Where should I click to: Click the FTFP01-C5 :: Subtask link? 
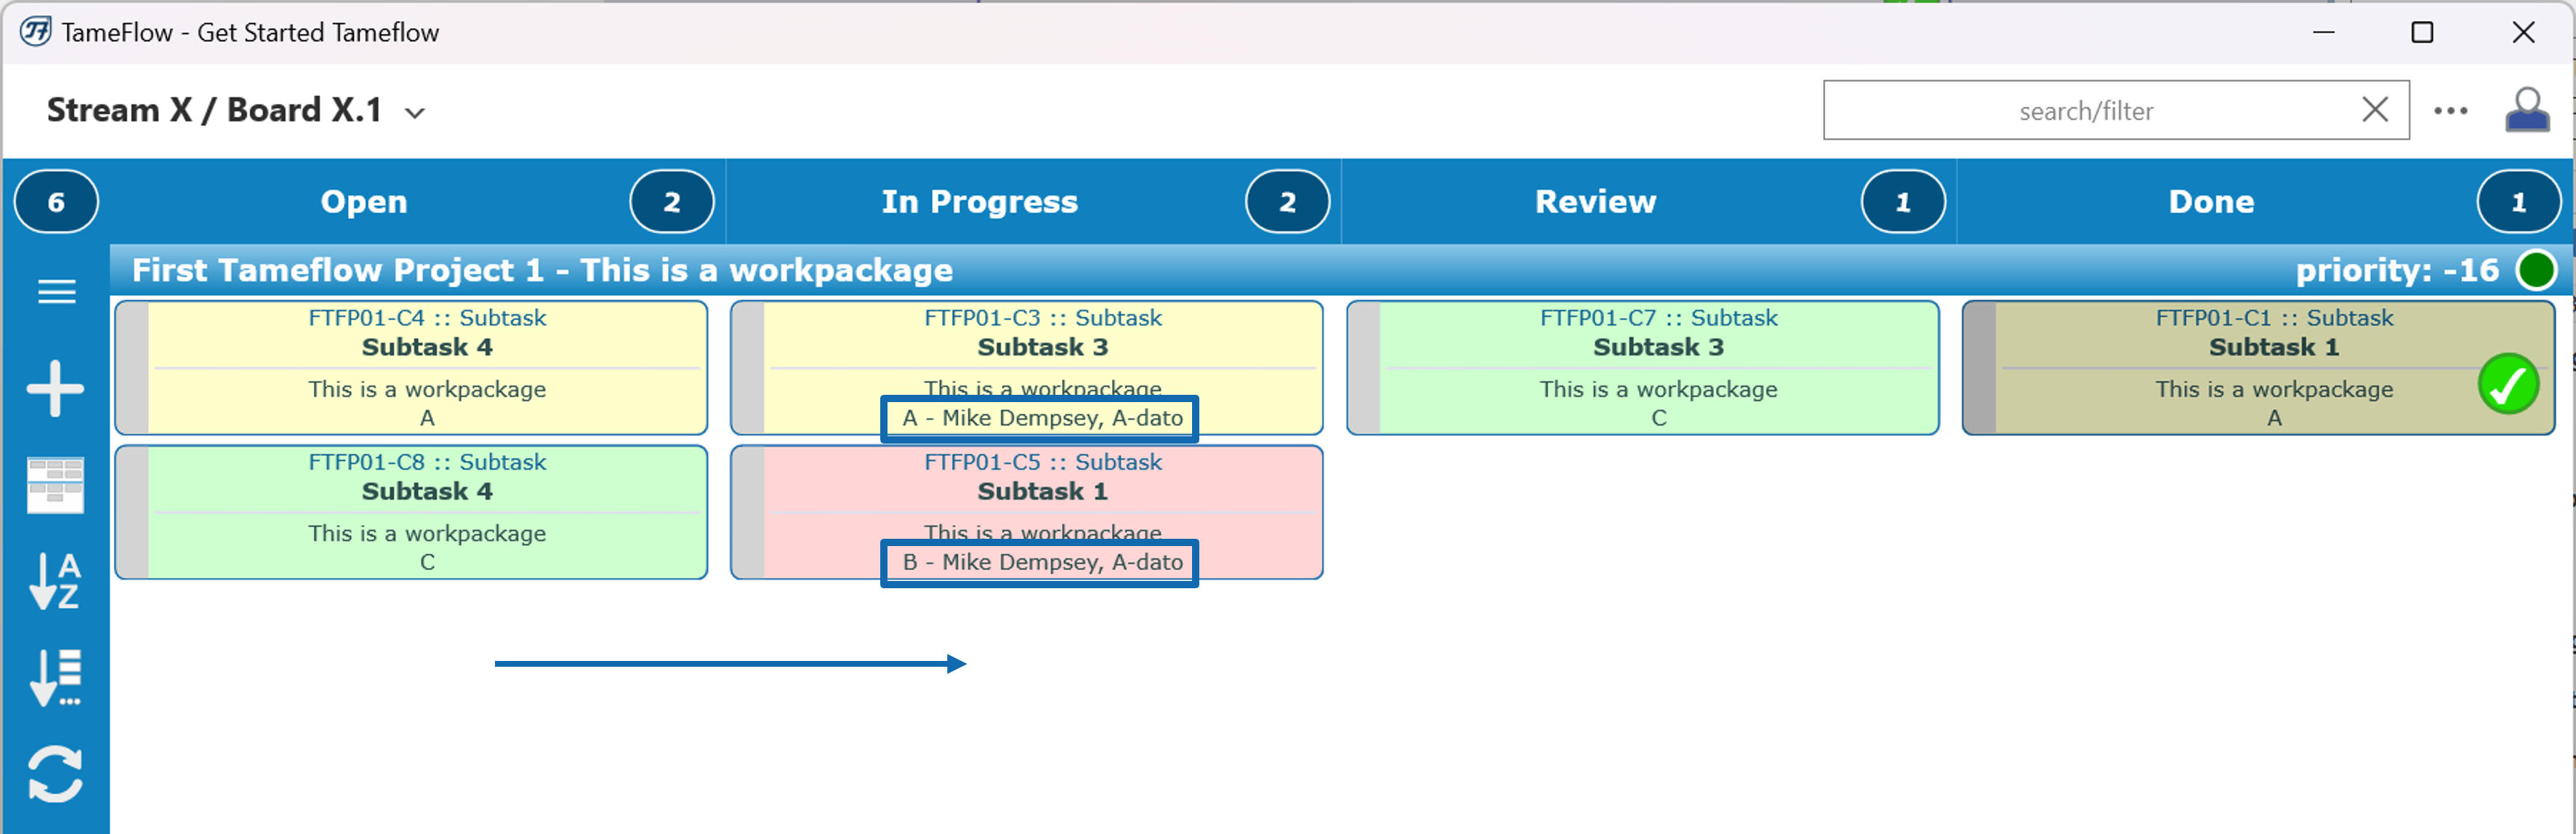1043,462
